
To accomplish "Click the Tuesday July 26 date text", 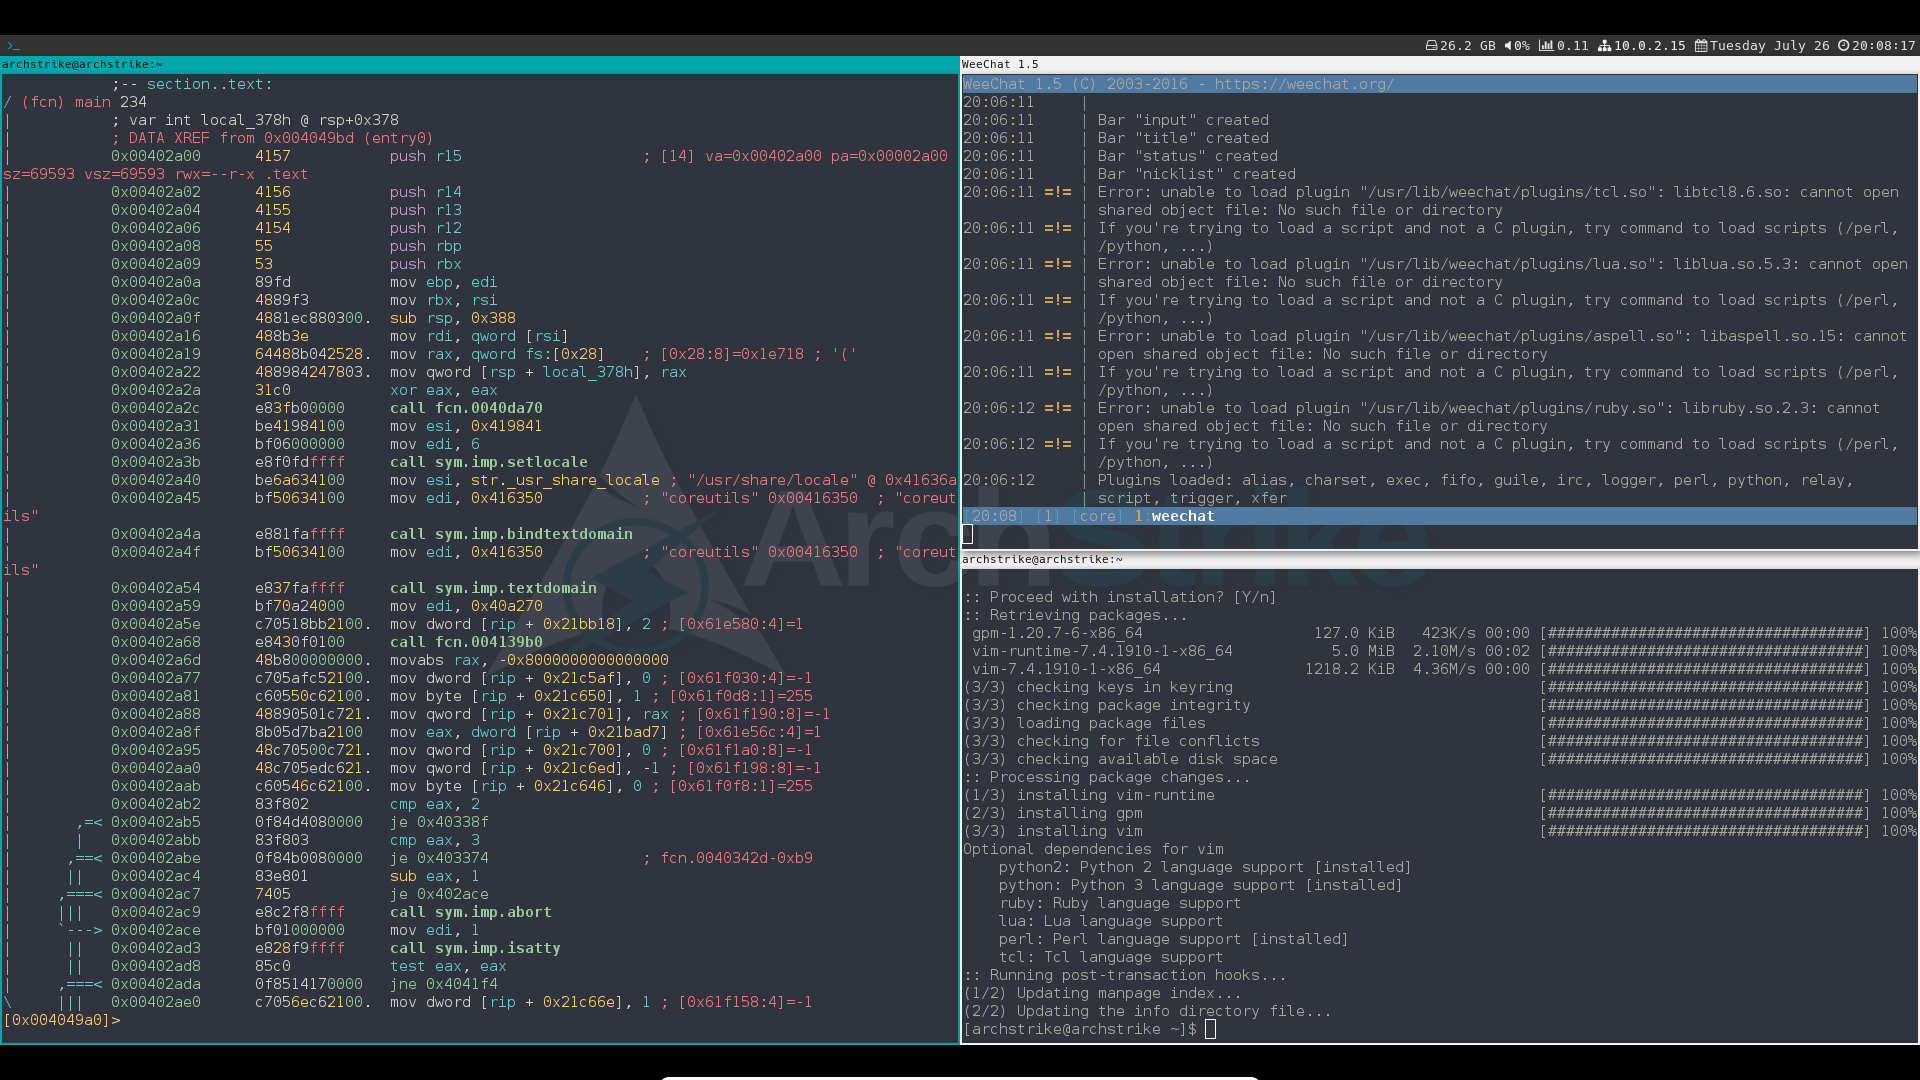I will pos(1769,46).
